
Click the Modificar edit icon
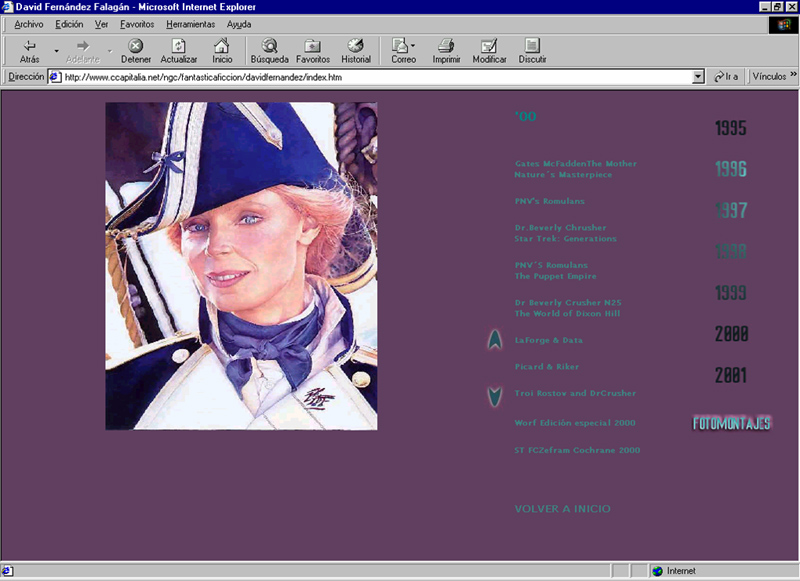tap(489, 46)
